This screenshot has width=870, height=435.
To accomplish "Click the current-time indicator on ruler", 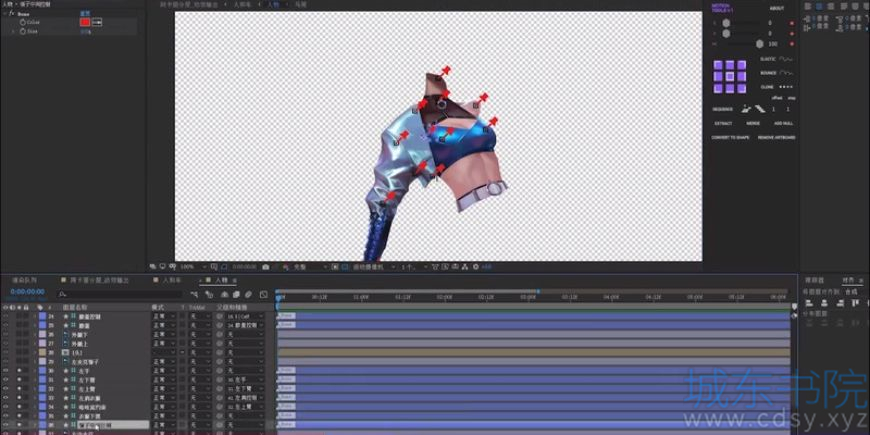I will tap(278, 298).
